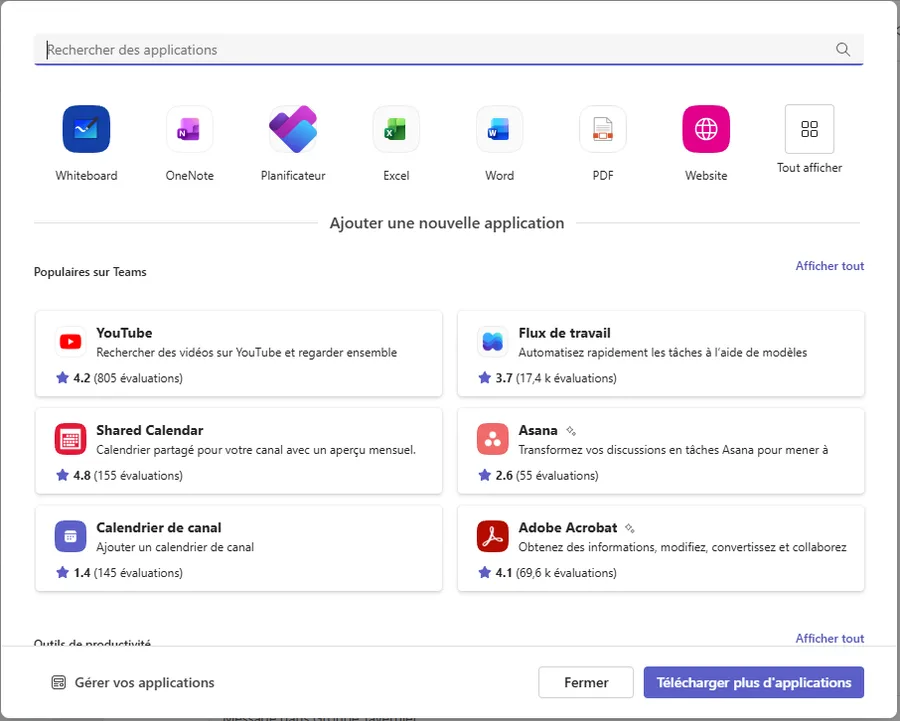The image size is (900, 721).
Task: Click the Tout afficher label text
Action: coord(809,168)
